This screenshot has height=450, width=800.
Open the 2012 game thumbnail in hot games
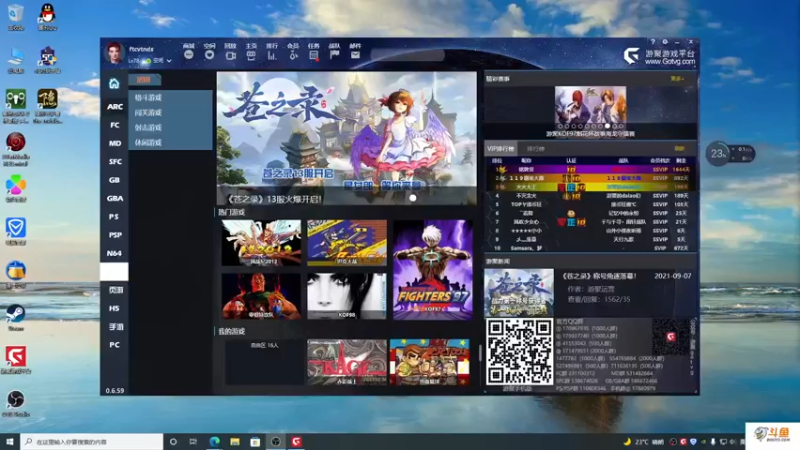pos(261,243)
